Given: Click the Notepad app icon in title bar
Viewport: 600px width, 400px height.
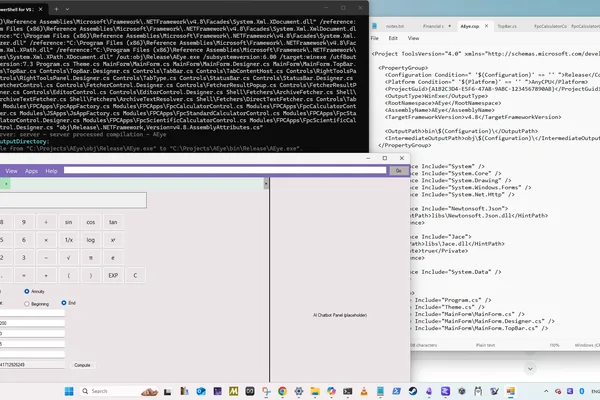Looking at the screenshot, I should (x=375, y=26).
